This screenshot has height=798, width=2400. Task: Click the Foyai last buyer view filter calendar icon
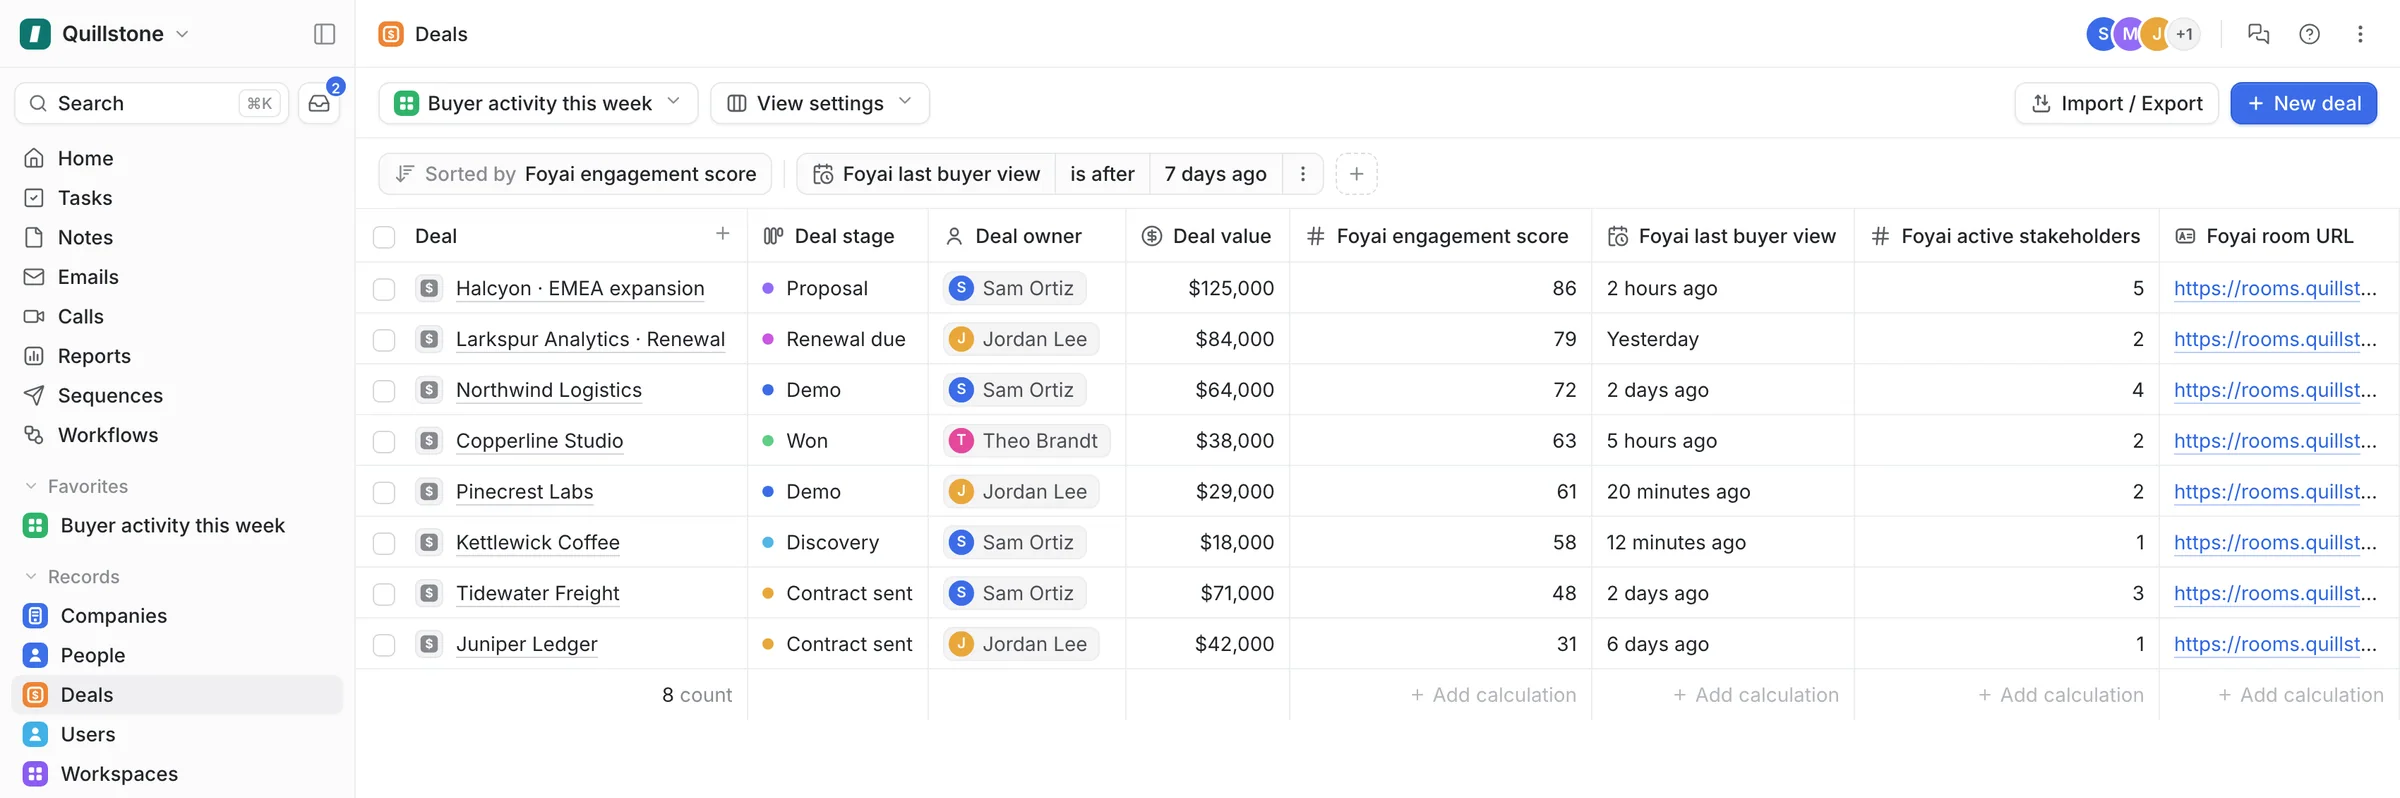point(823,175)
